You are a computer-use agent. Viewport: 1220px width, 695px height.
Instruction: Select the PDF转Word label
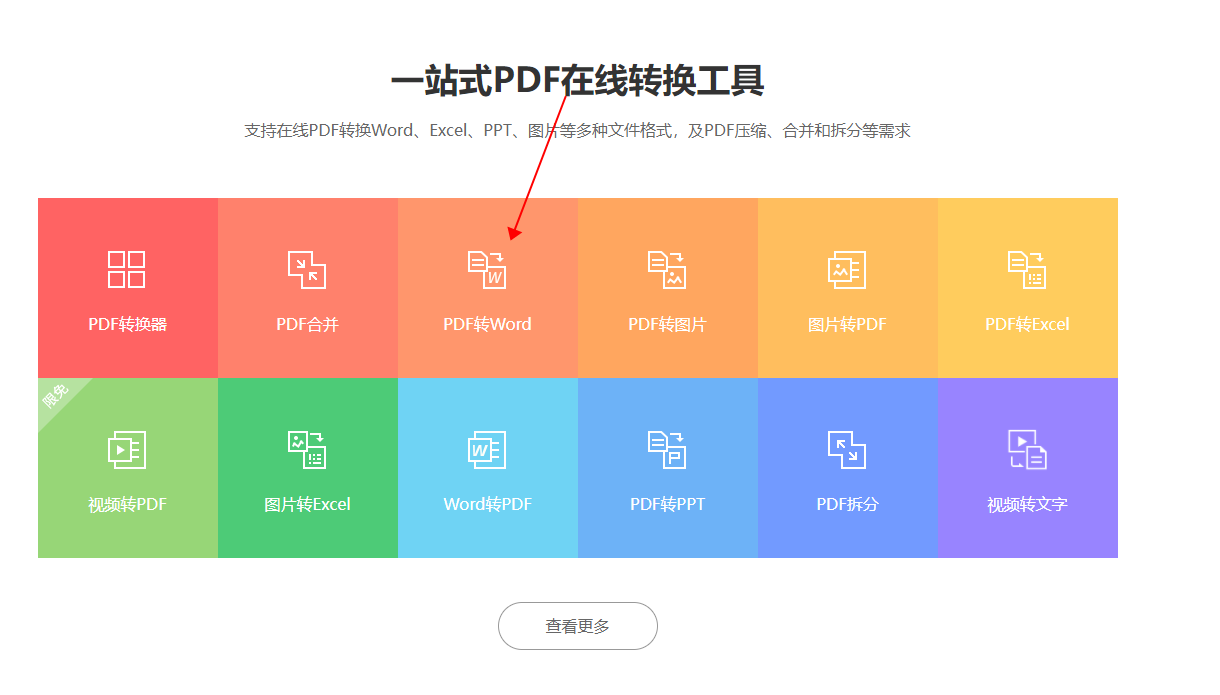pyautogui.click(x=487, y=324)
